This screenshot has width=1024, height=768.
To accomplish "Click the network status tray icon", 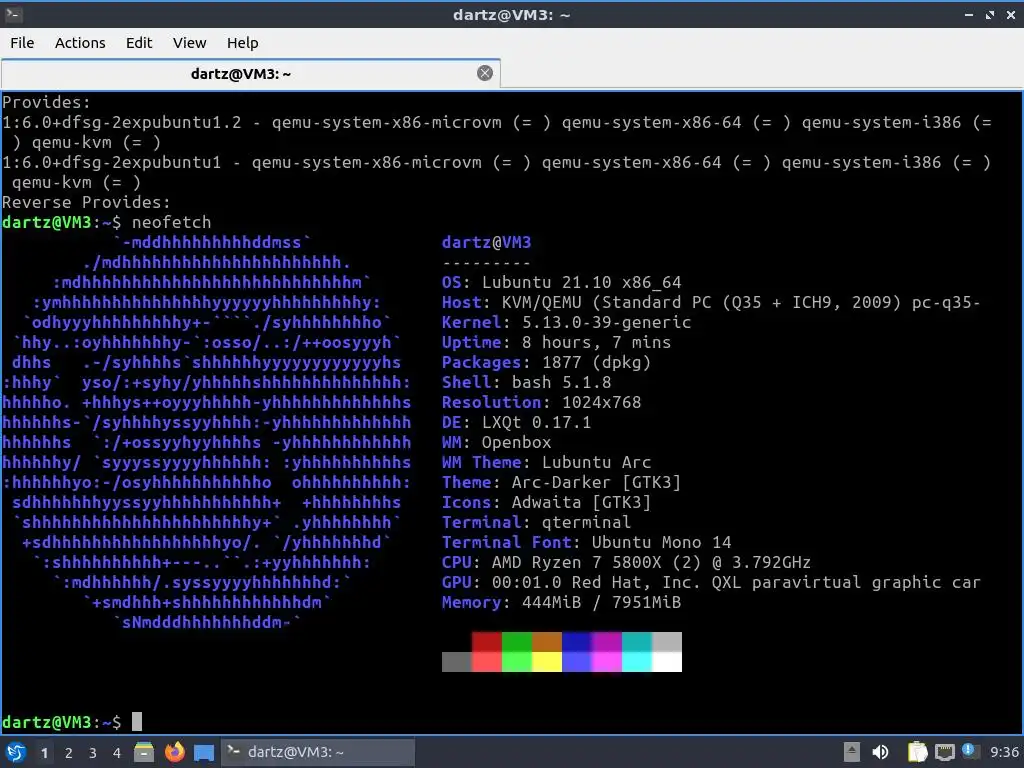I will [944, 752].
